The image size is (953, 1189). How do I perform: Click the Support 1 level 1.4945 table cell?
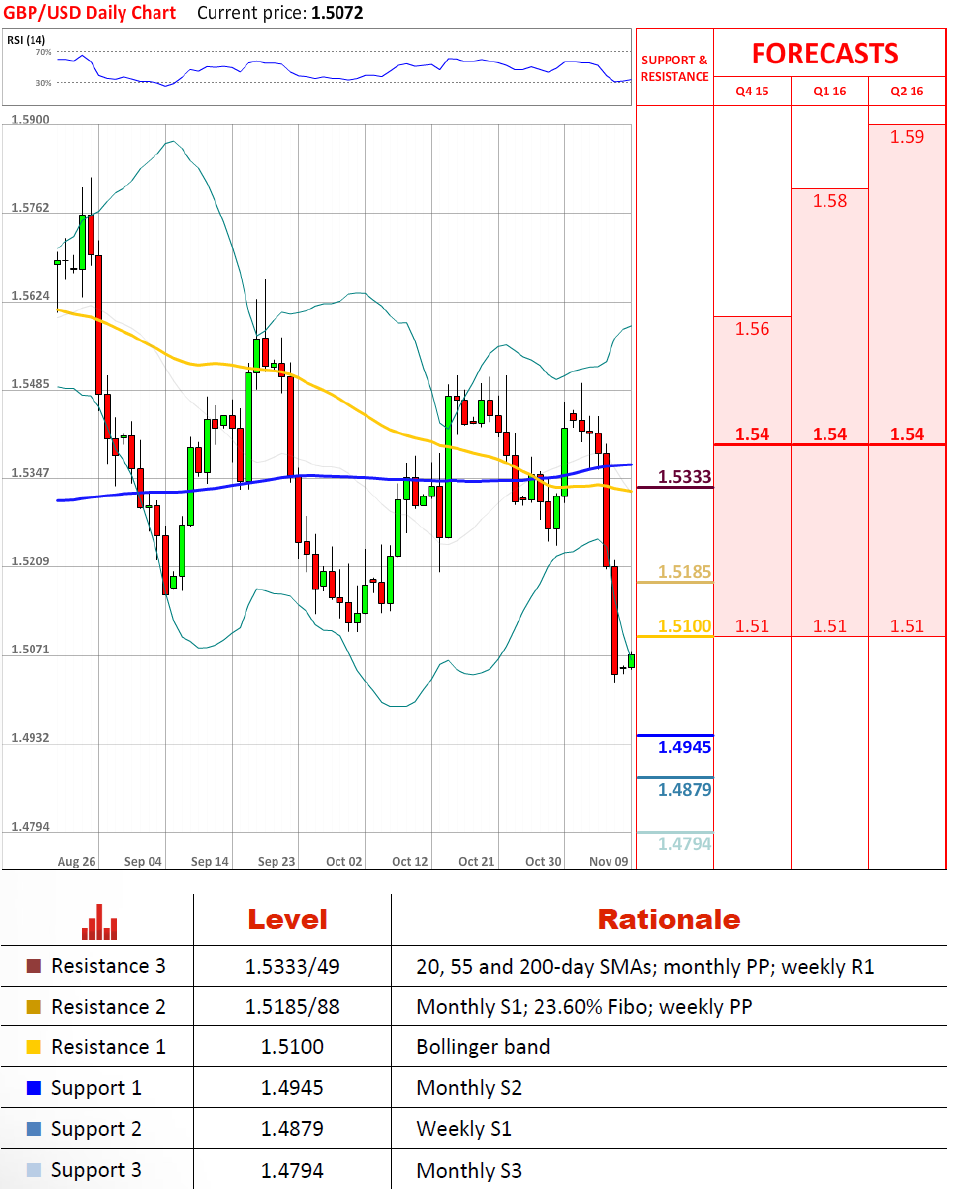[292, 1088]
